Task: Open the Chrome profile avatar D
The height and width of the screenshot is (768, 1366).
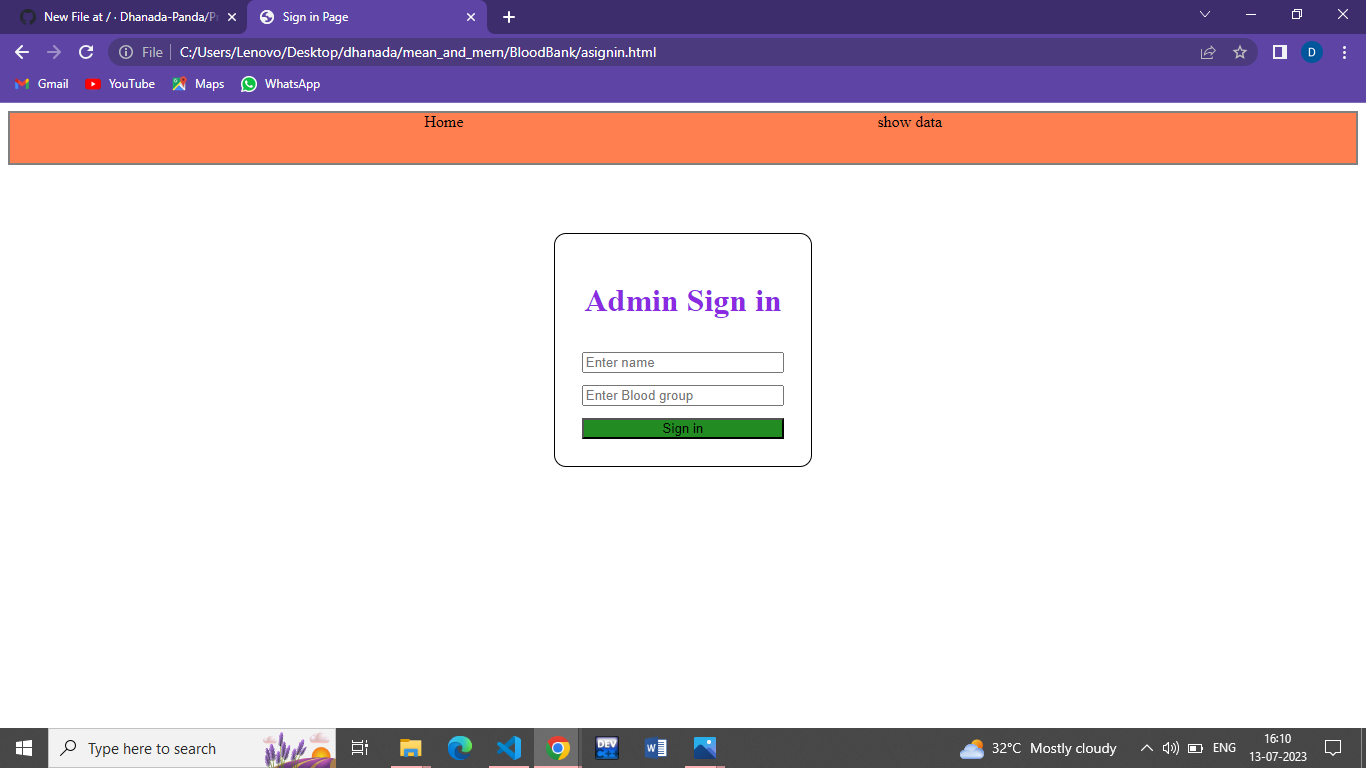Action: click(1312, 52)
